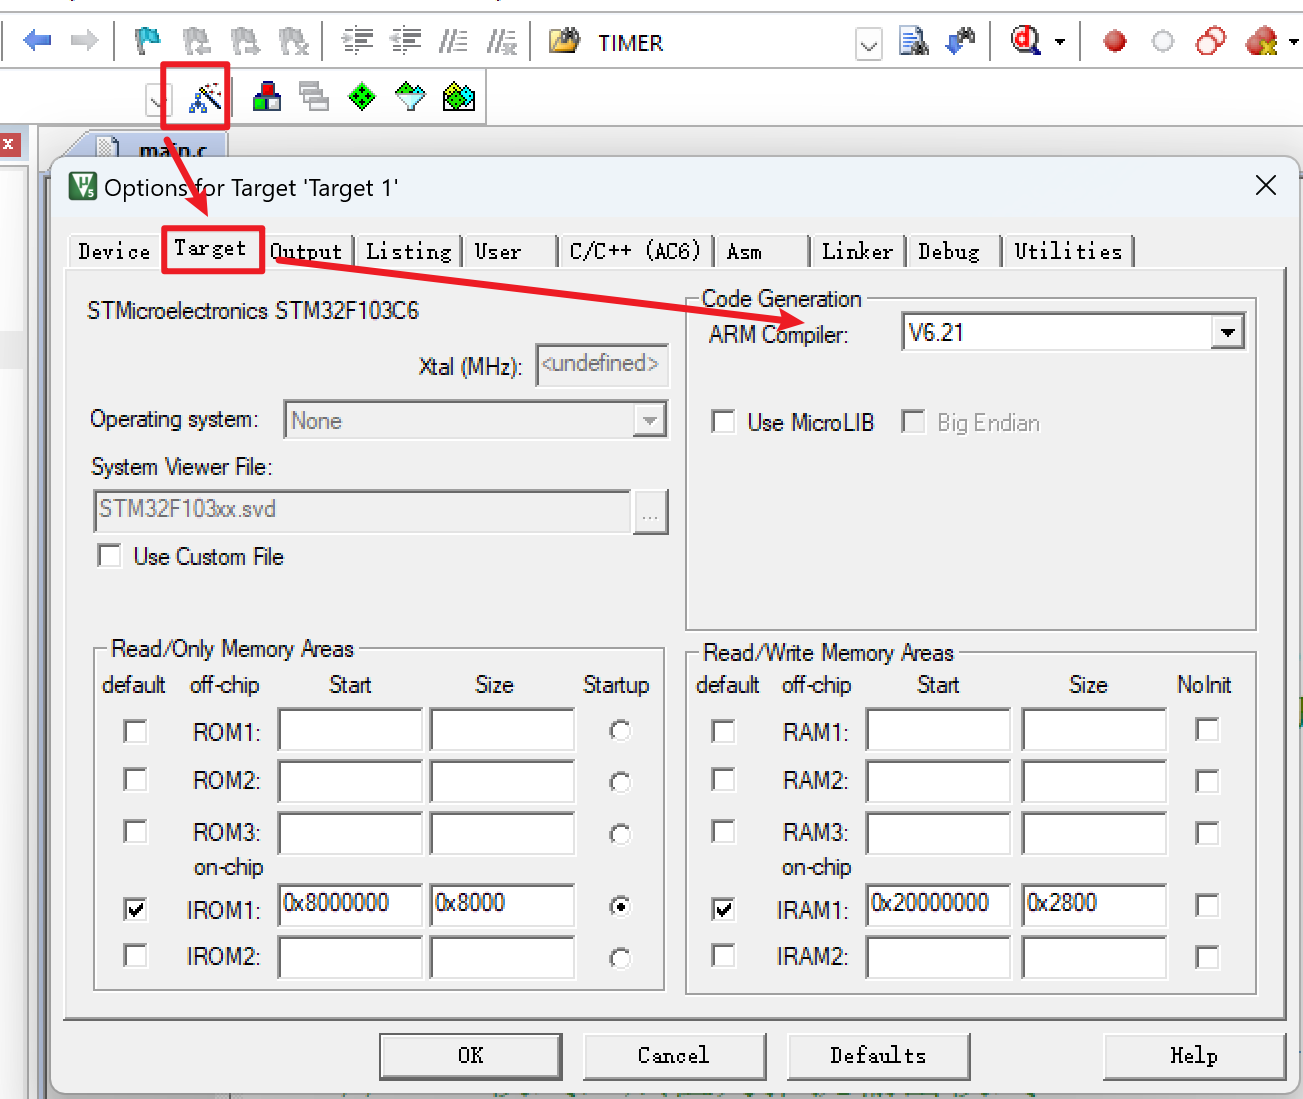Expand the target selection dropdown beside the wand
1303x1099 pixels.
158,100
